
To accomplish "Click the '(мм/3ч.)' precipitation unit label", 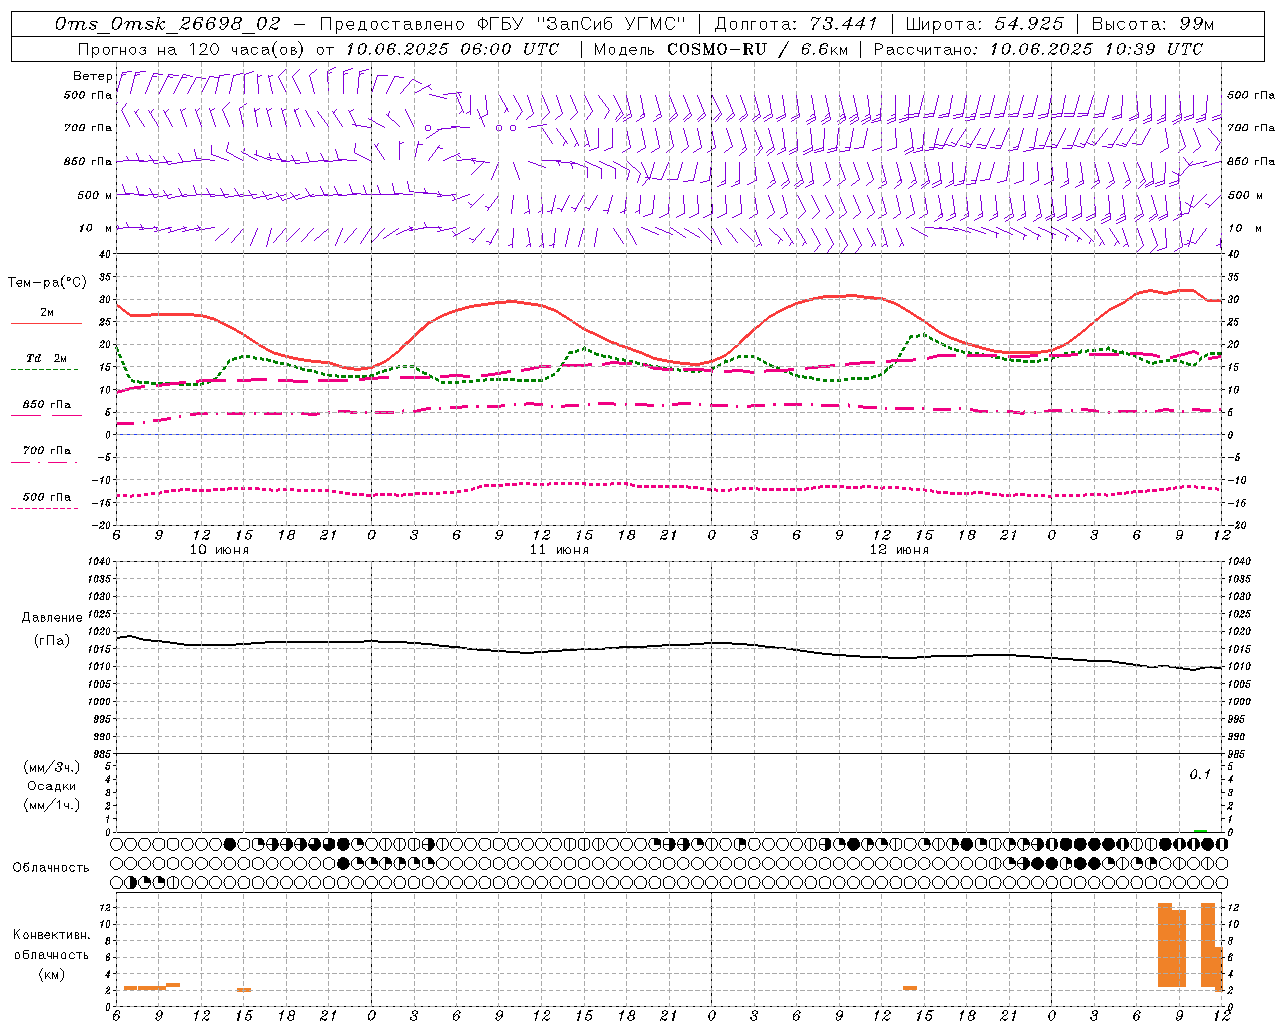I will point(51,767).
